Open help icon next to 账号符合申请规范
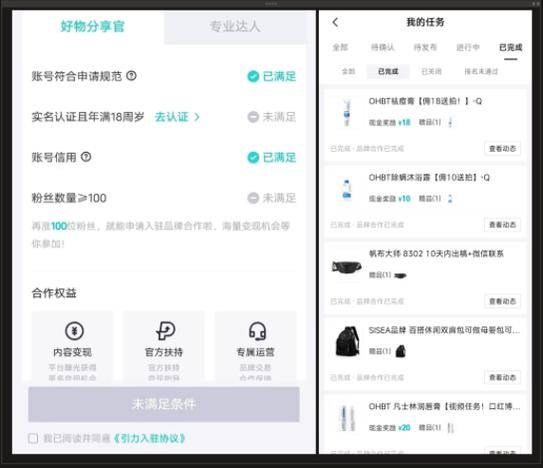Screen dimensions: 543x468 131,76
